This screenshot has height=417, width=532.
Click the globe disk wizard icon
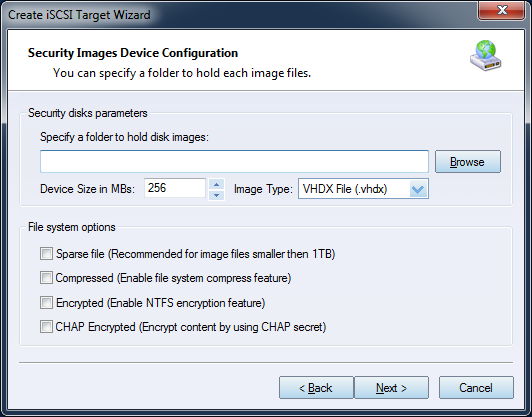(x=486, y=56)
